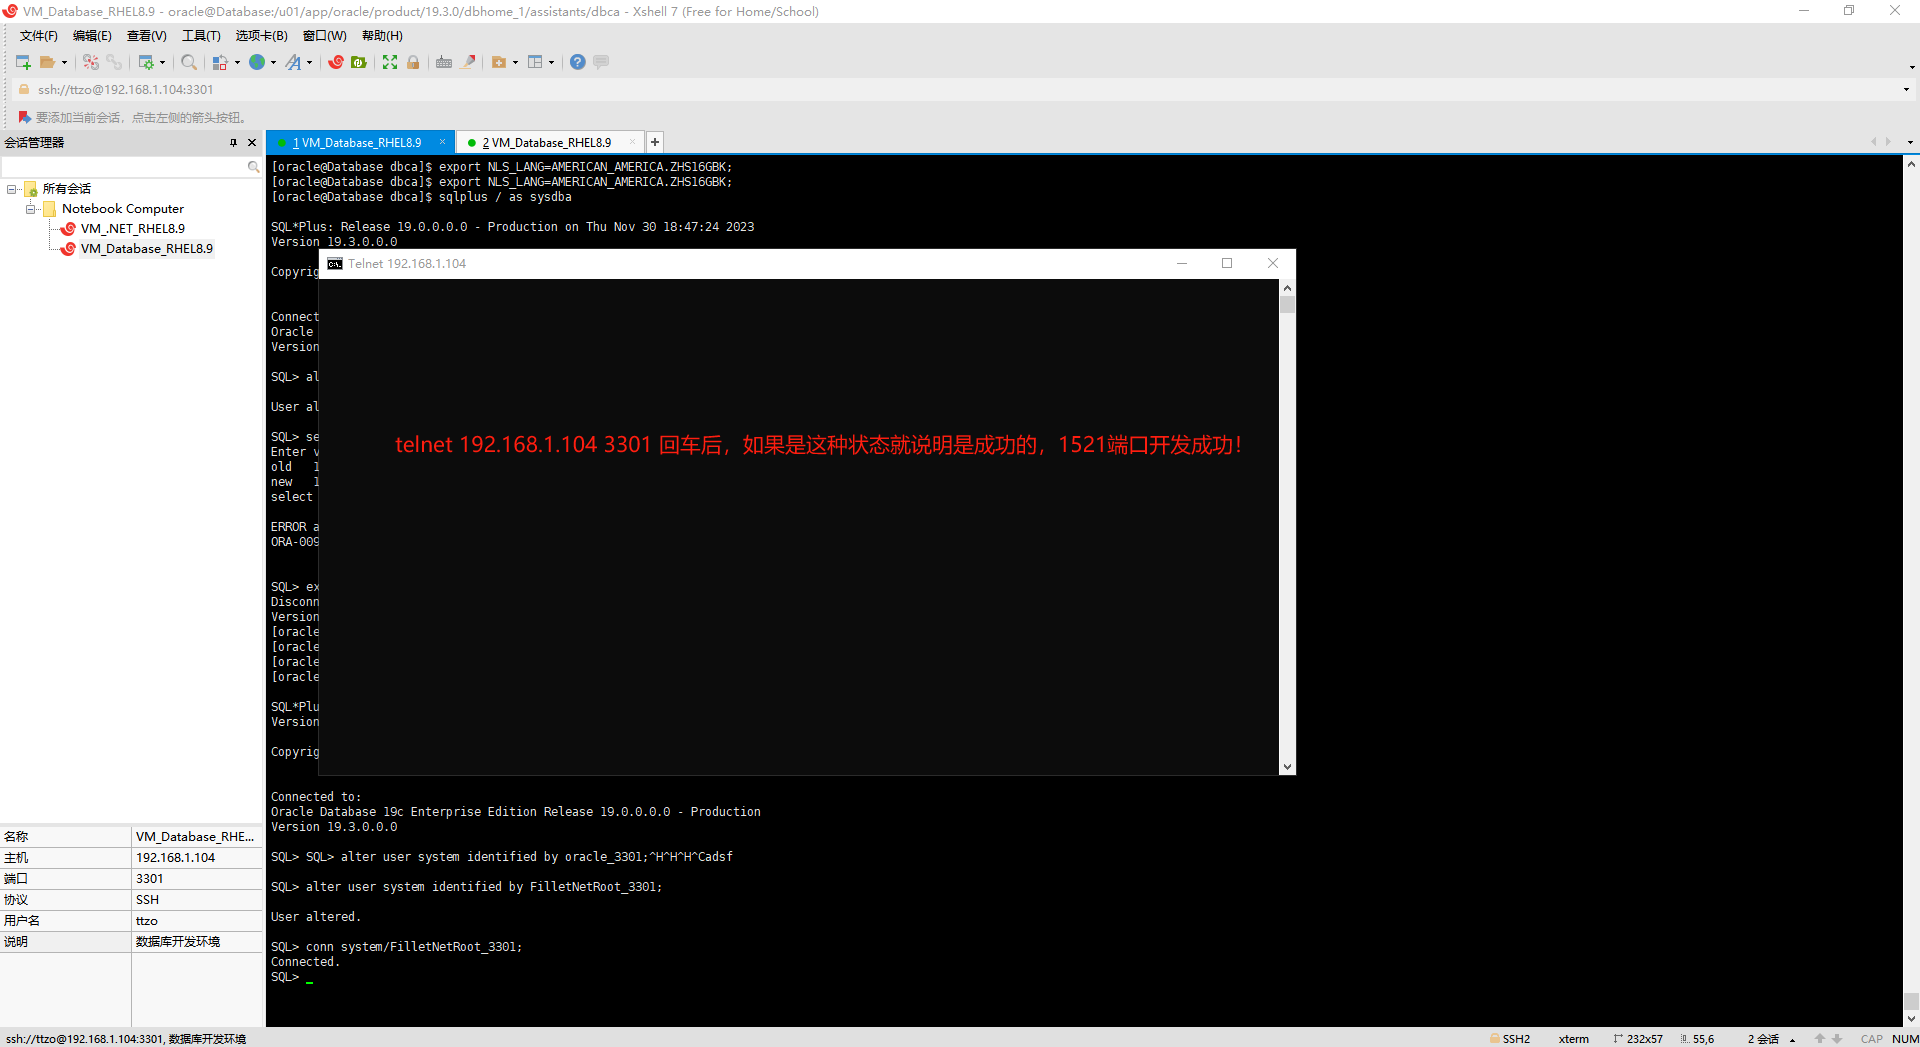
Task: Click host value 192.168.1.104 cell
Action: 196,858
